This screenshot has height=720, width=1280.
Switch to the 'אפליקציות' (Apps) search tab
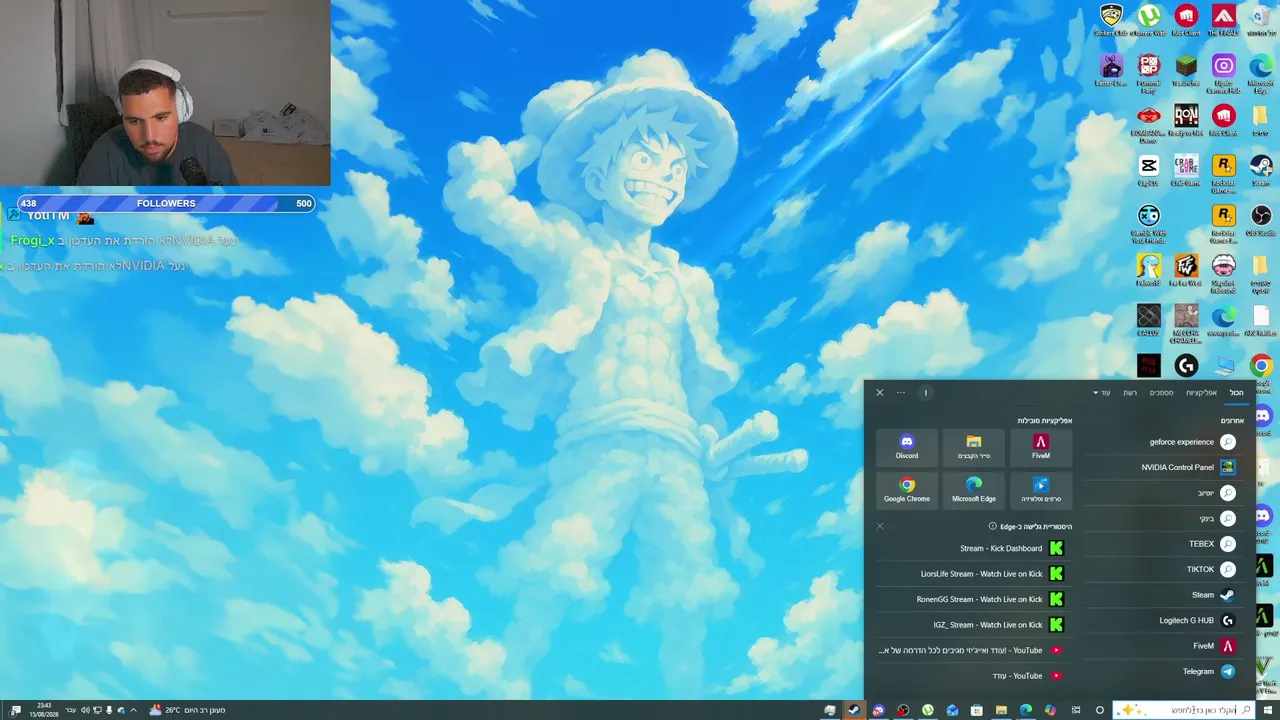click(1201, 393)
